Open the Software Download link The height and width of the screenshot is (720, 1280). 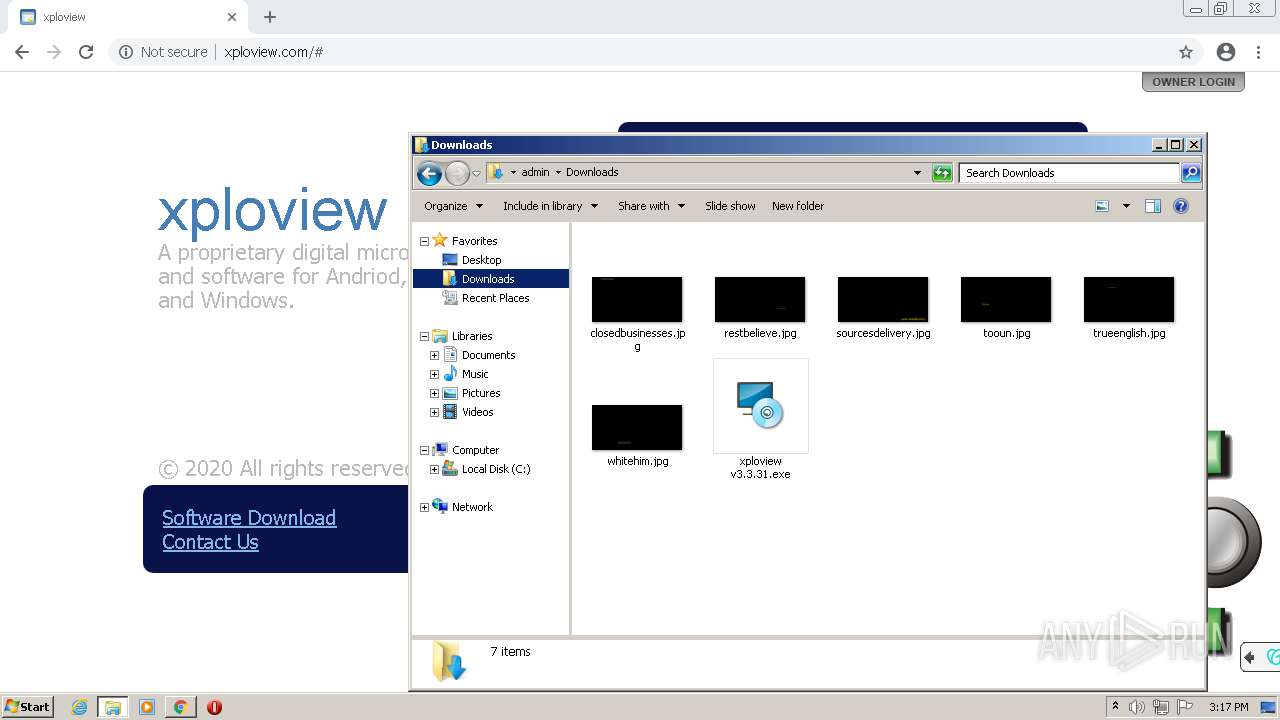(249, 518)
